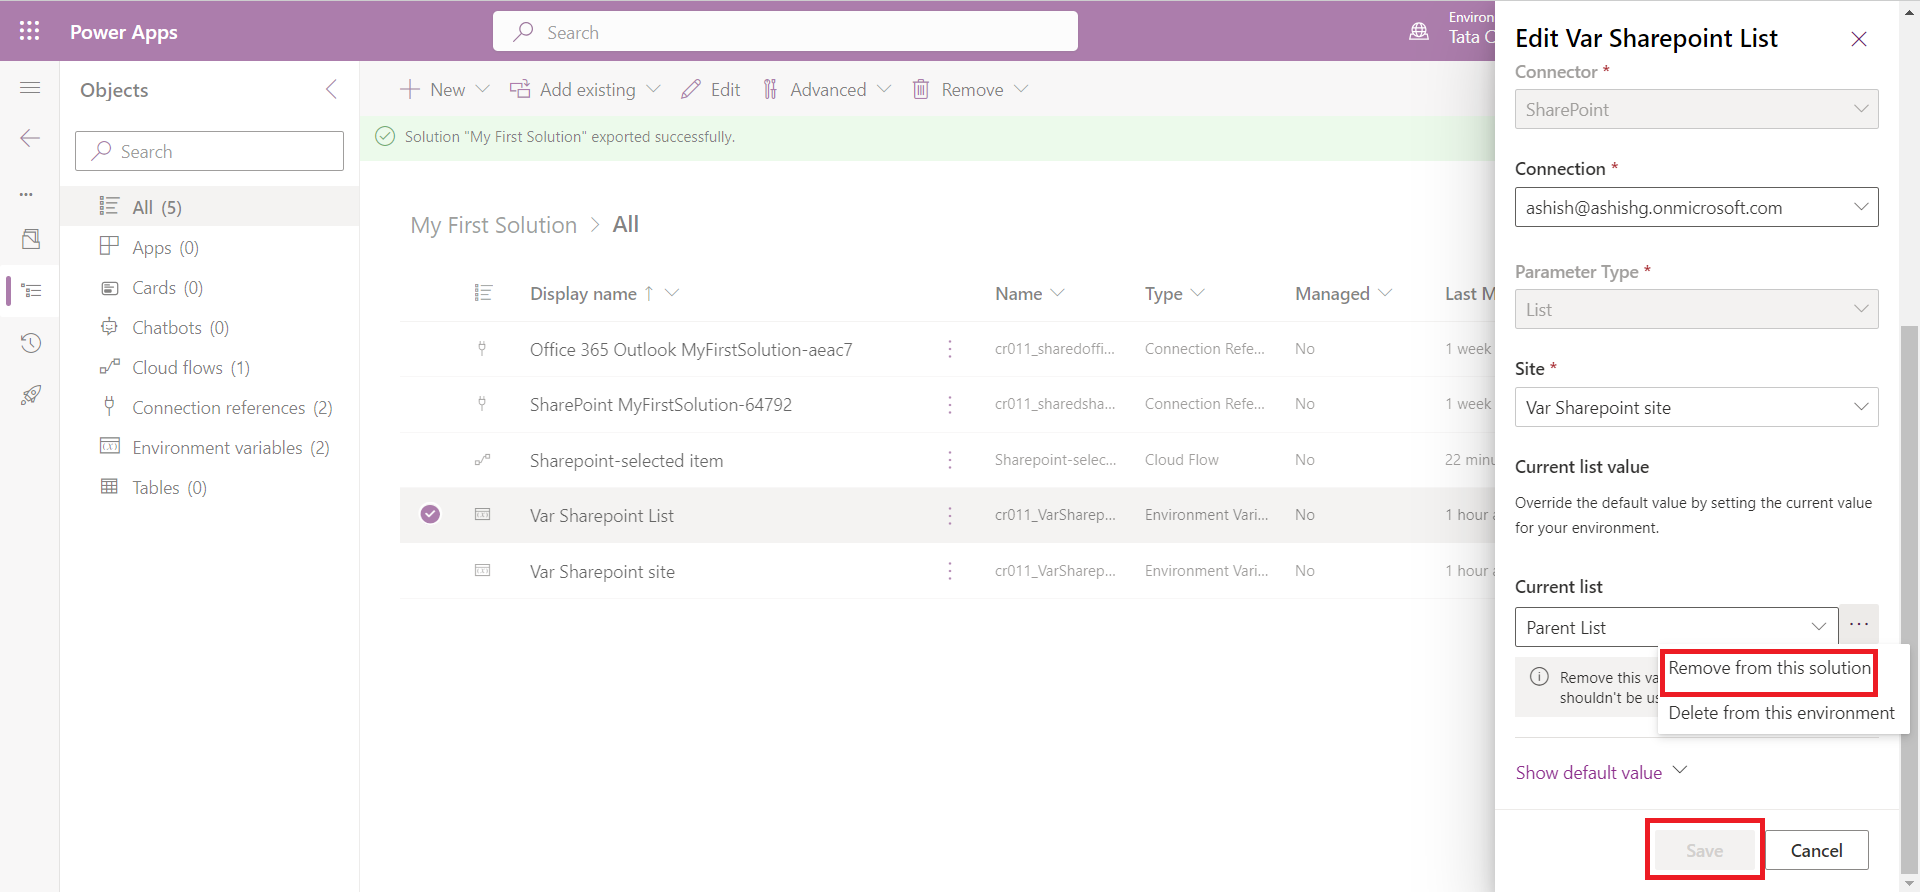Click the Objects panel search field
Image resolution: width=1920 pixels, height=892 pixels.
pos(210,152)
